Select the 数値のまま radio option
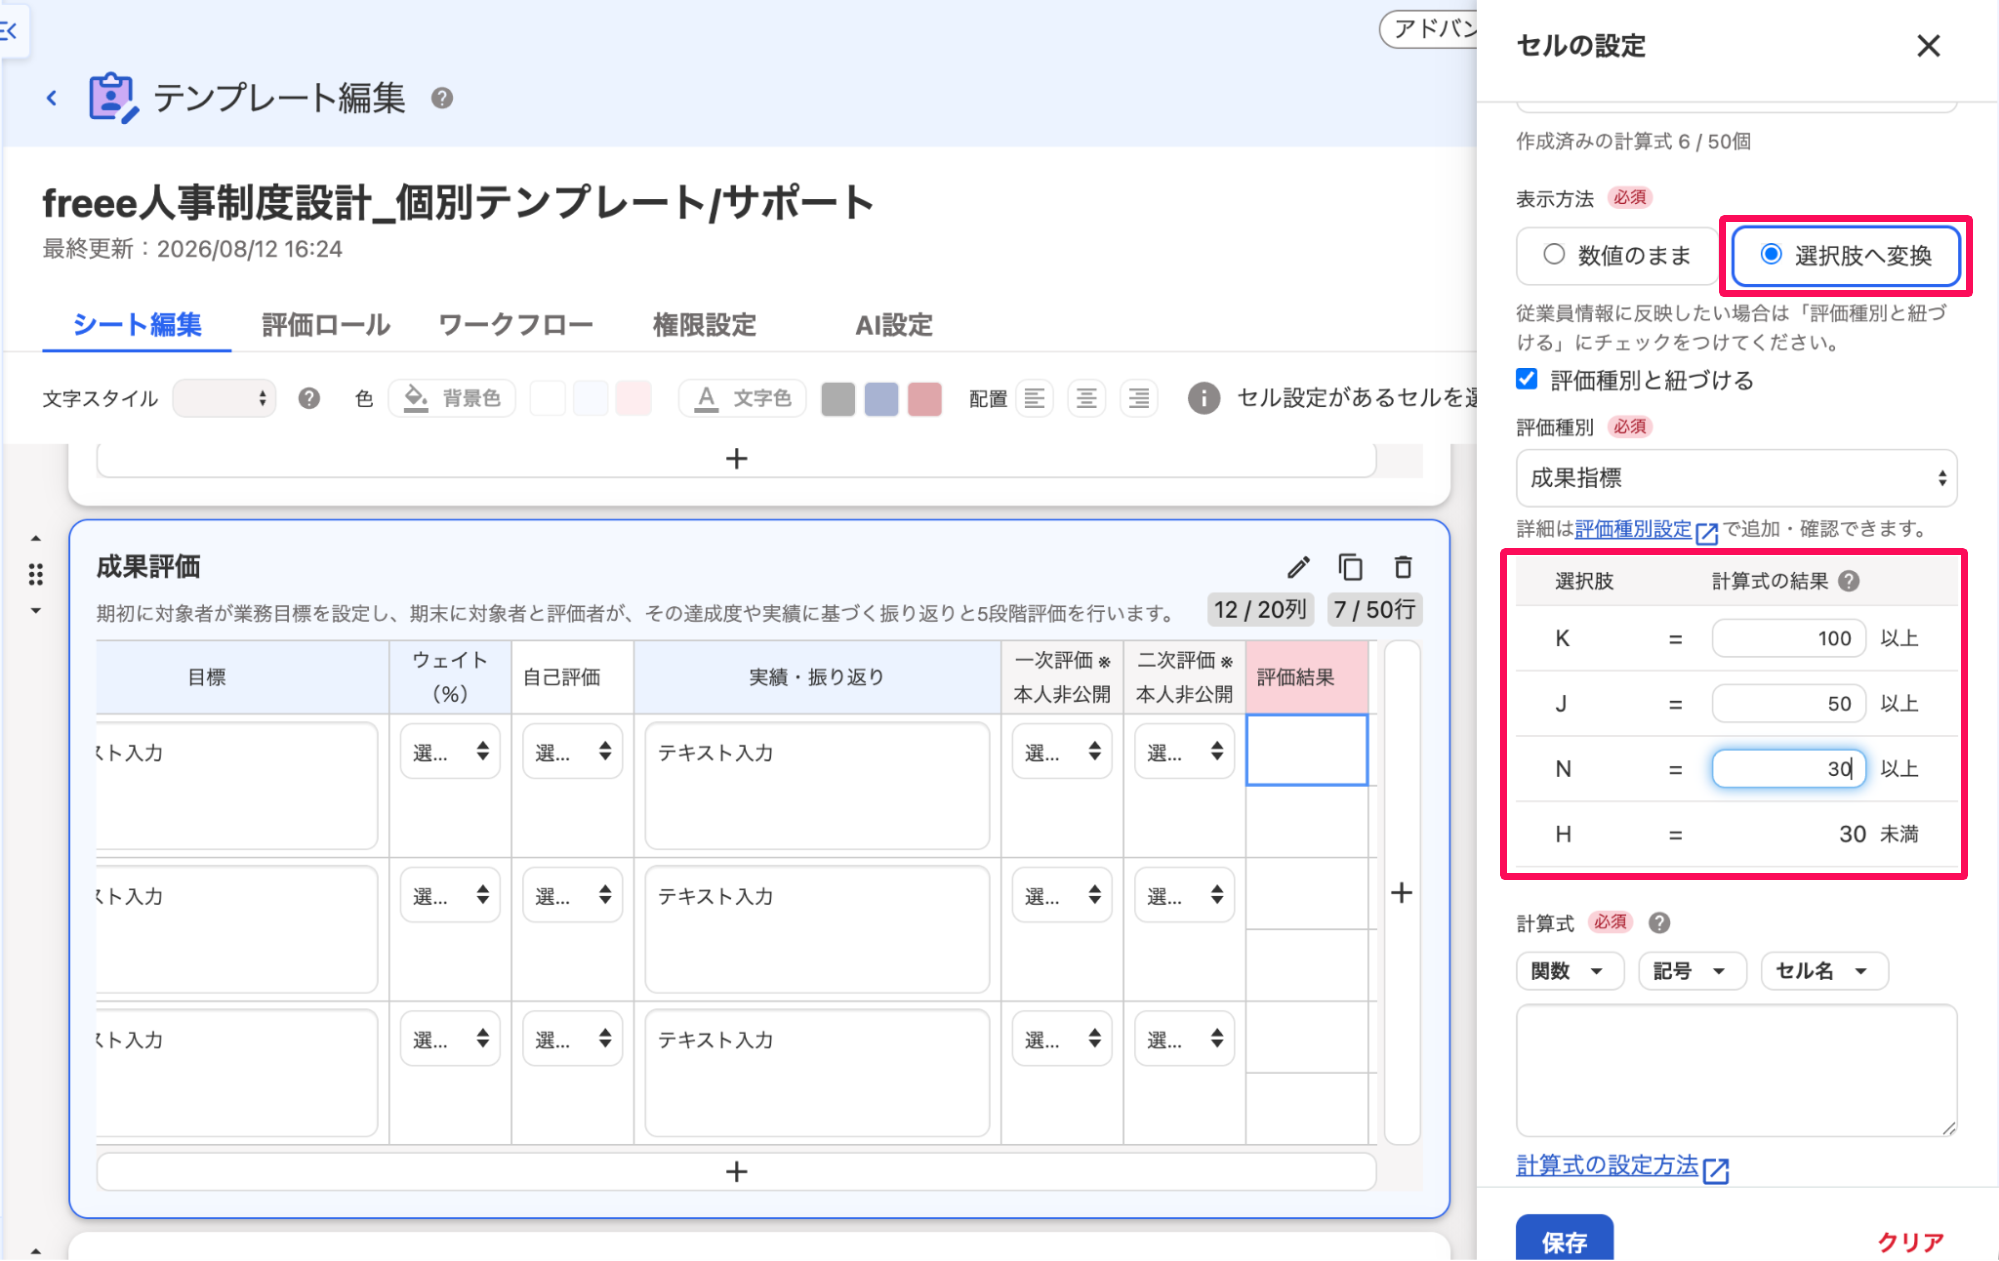Viewport: 1999px width, 1261px height. pyautogui.click(x=1616, y=255)
